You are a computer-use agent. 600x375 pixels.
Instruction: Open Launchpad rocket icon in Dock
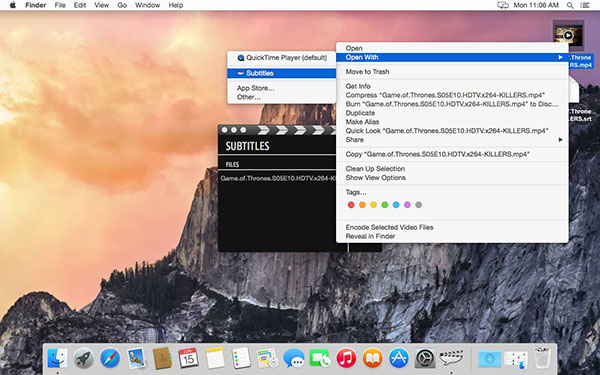pyautogui.click(x=83, y=359)
